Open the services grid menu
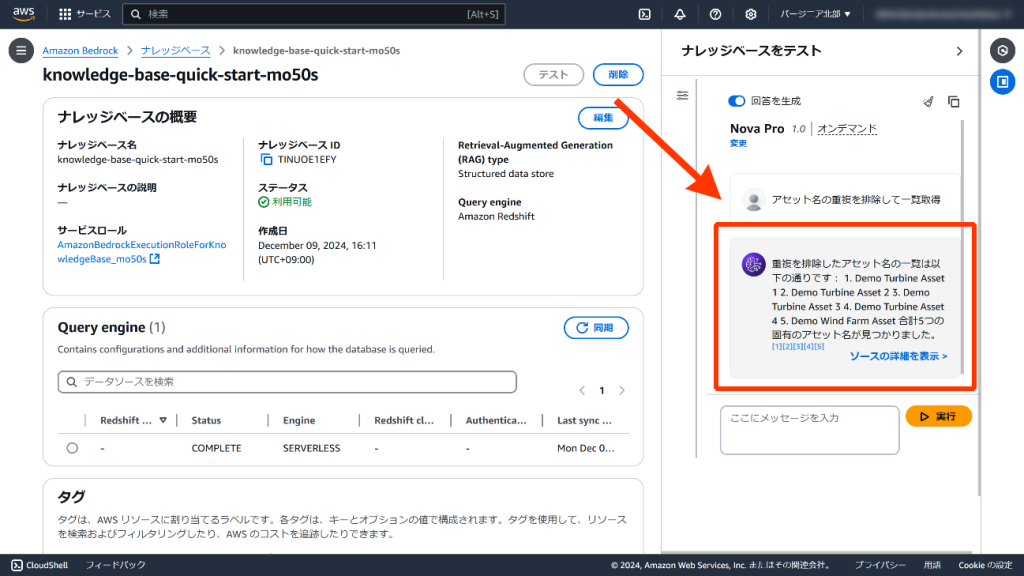 (65, 14)
